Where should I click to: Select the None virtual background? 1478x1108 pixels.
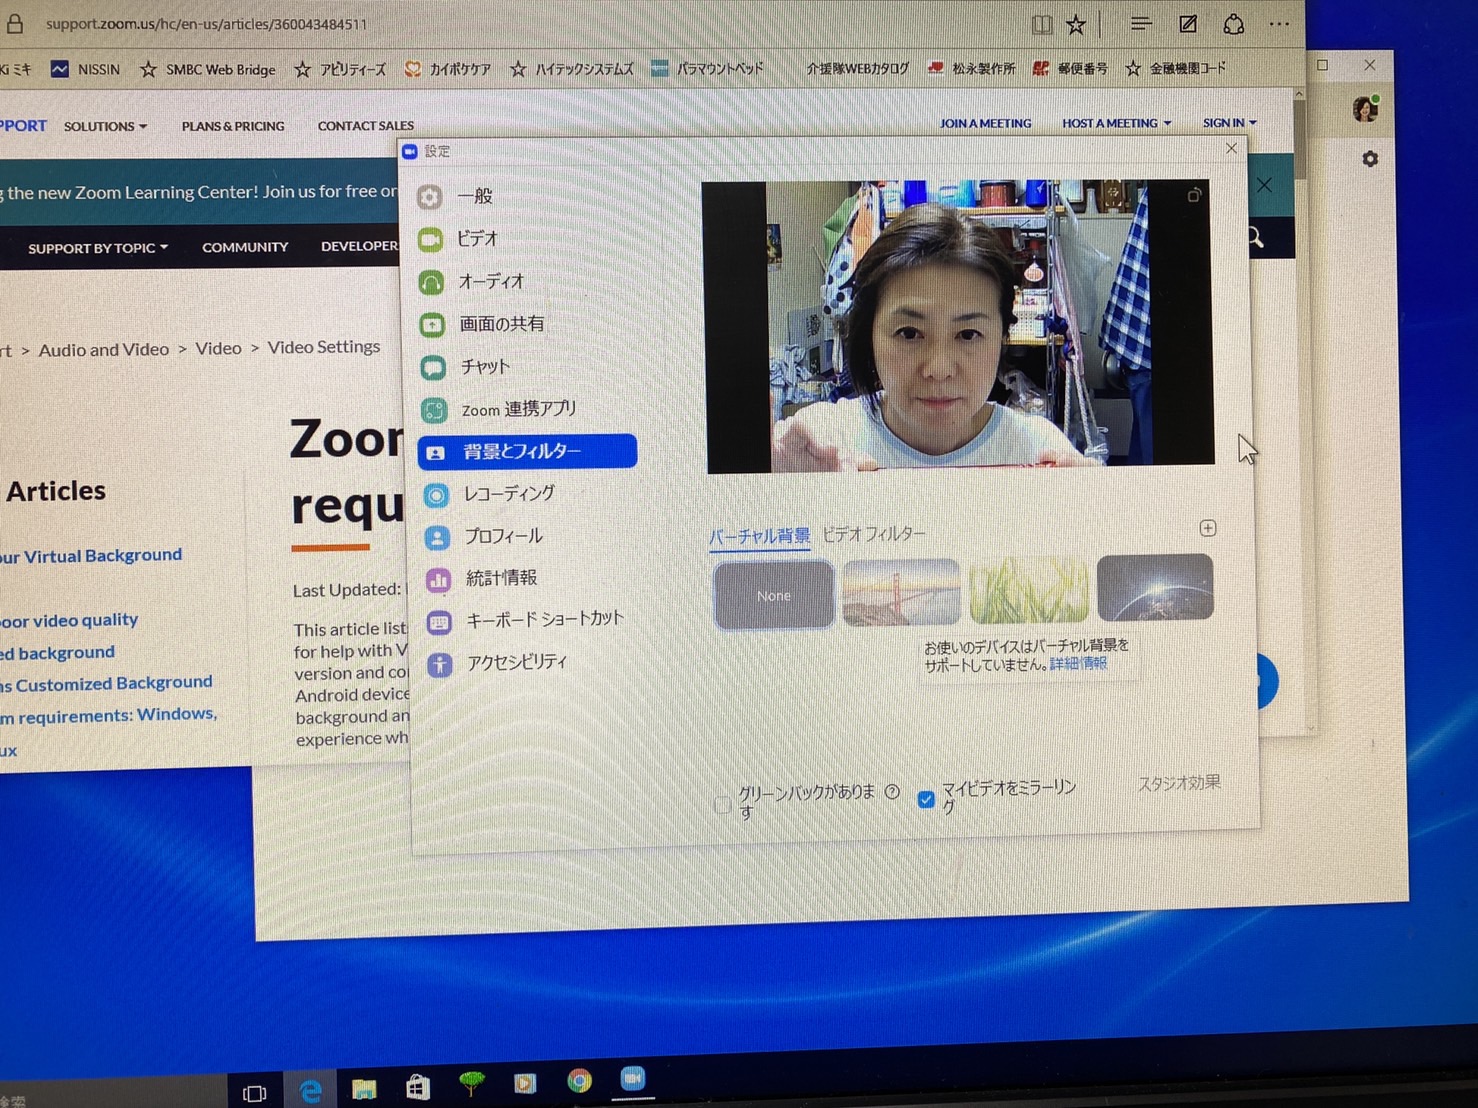(773, 595)
